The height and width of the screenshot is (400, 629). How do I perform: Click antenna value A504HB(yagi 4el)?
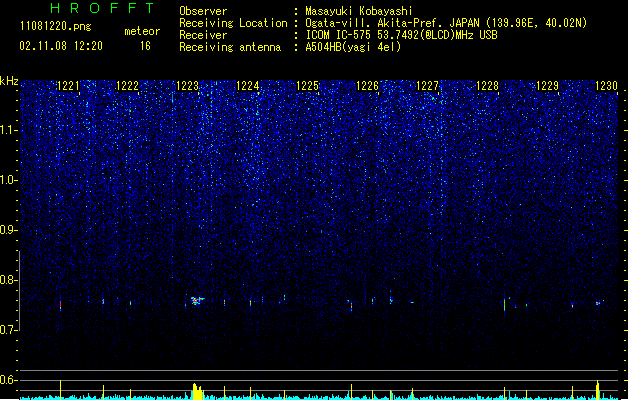353,47
